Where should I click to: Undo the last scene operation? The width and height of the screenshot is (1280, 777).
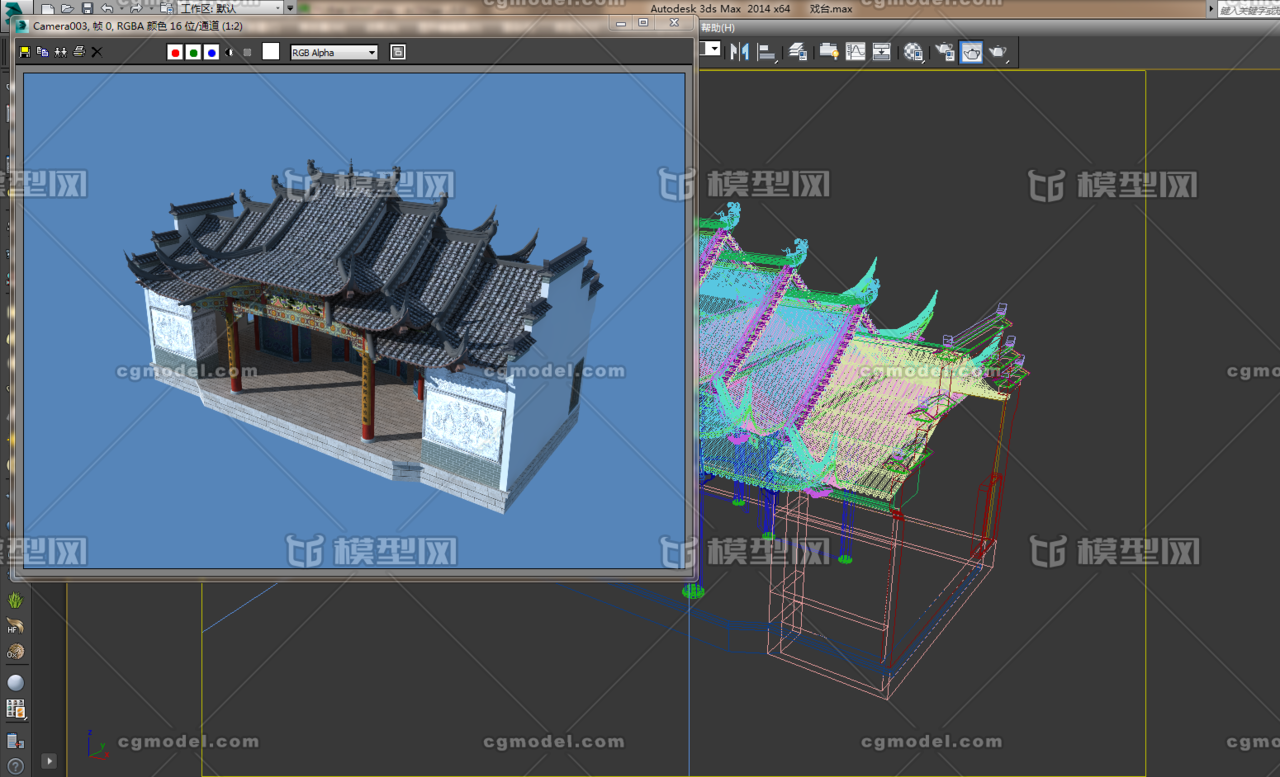coord(107,9)
